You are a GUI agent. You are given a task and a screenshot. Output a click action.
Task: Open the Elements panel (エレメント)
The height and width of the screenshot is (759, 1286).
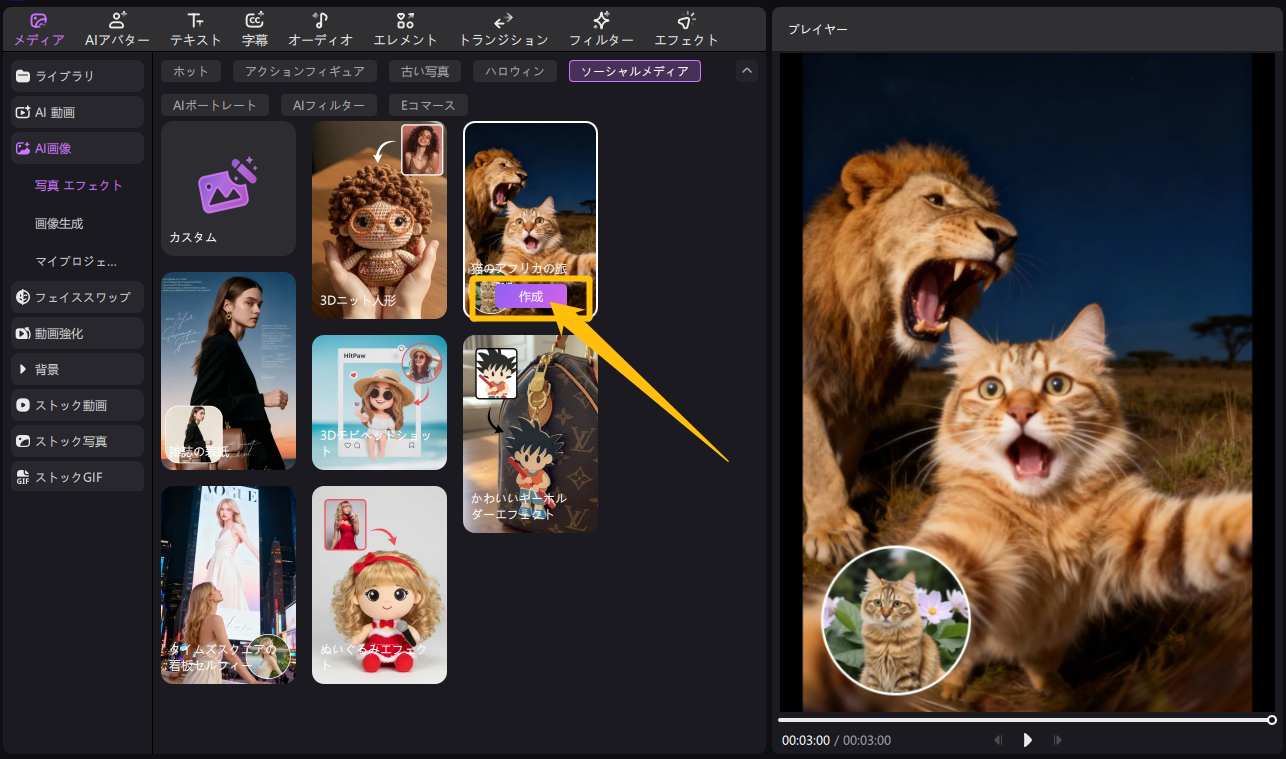click(x=405, y=29)
